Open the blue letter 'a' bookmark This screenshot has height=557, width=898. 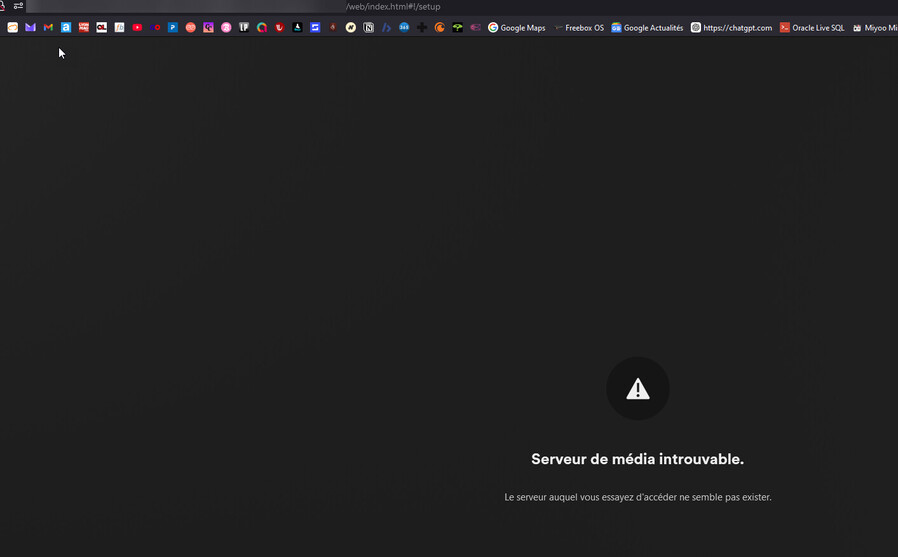66,27
